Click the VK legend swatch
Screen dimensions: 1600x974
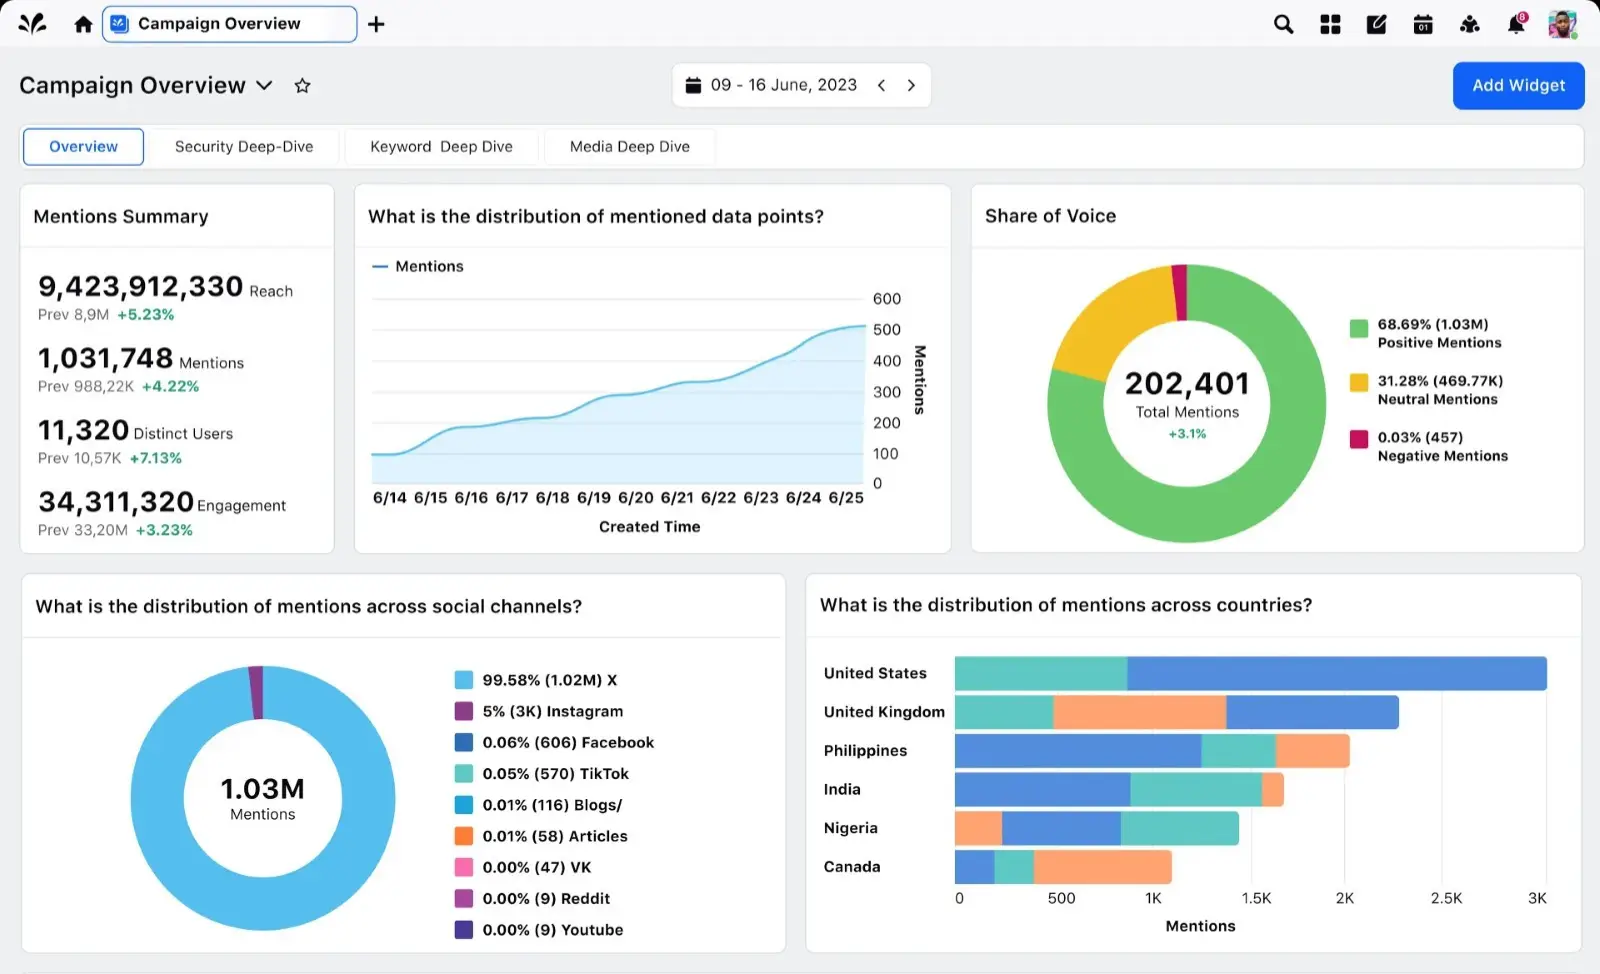coord(463,867)
